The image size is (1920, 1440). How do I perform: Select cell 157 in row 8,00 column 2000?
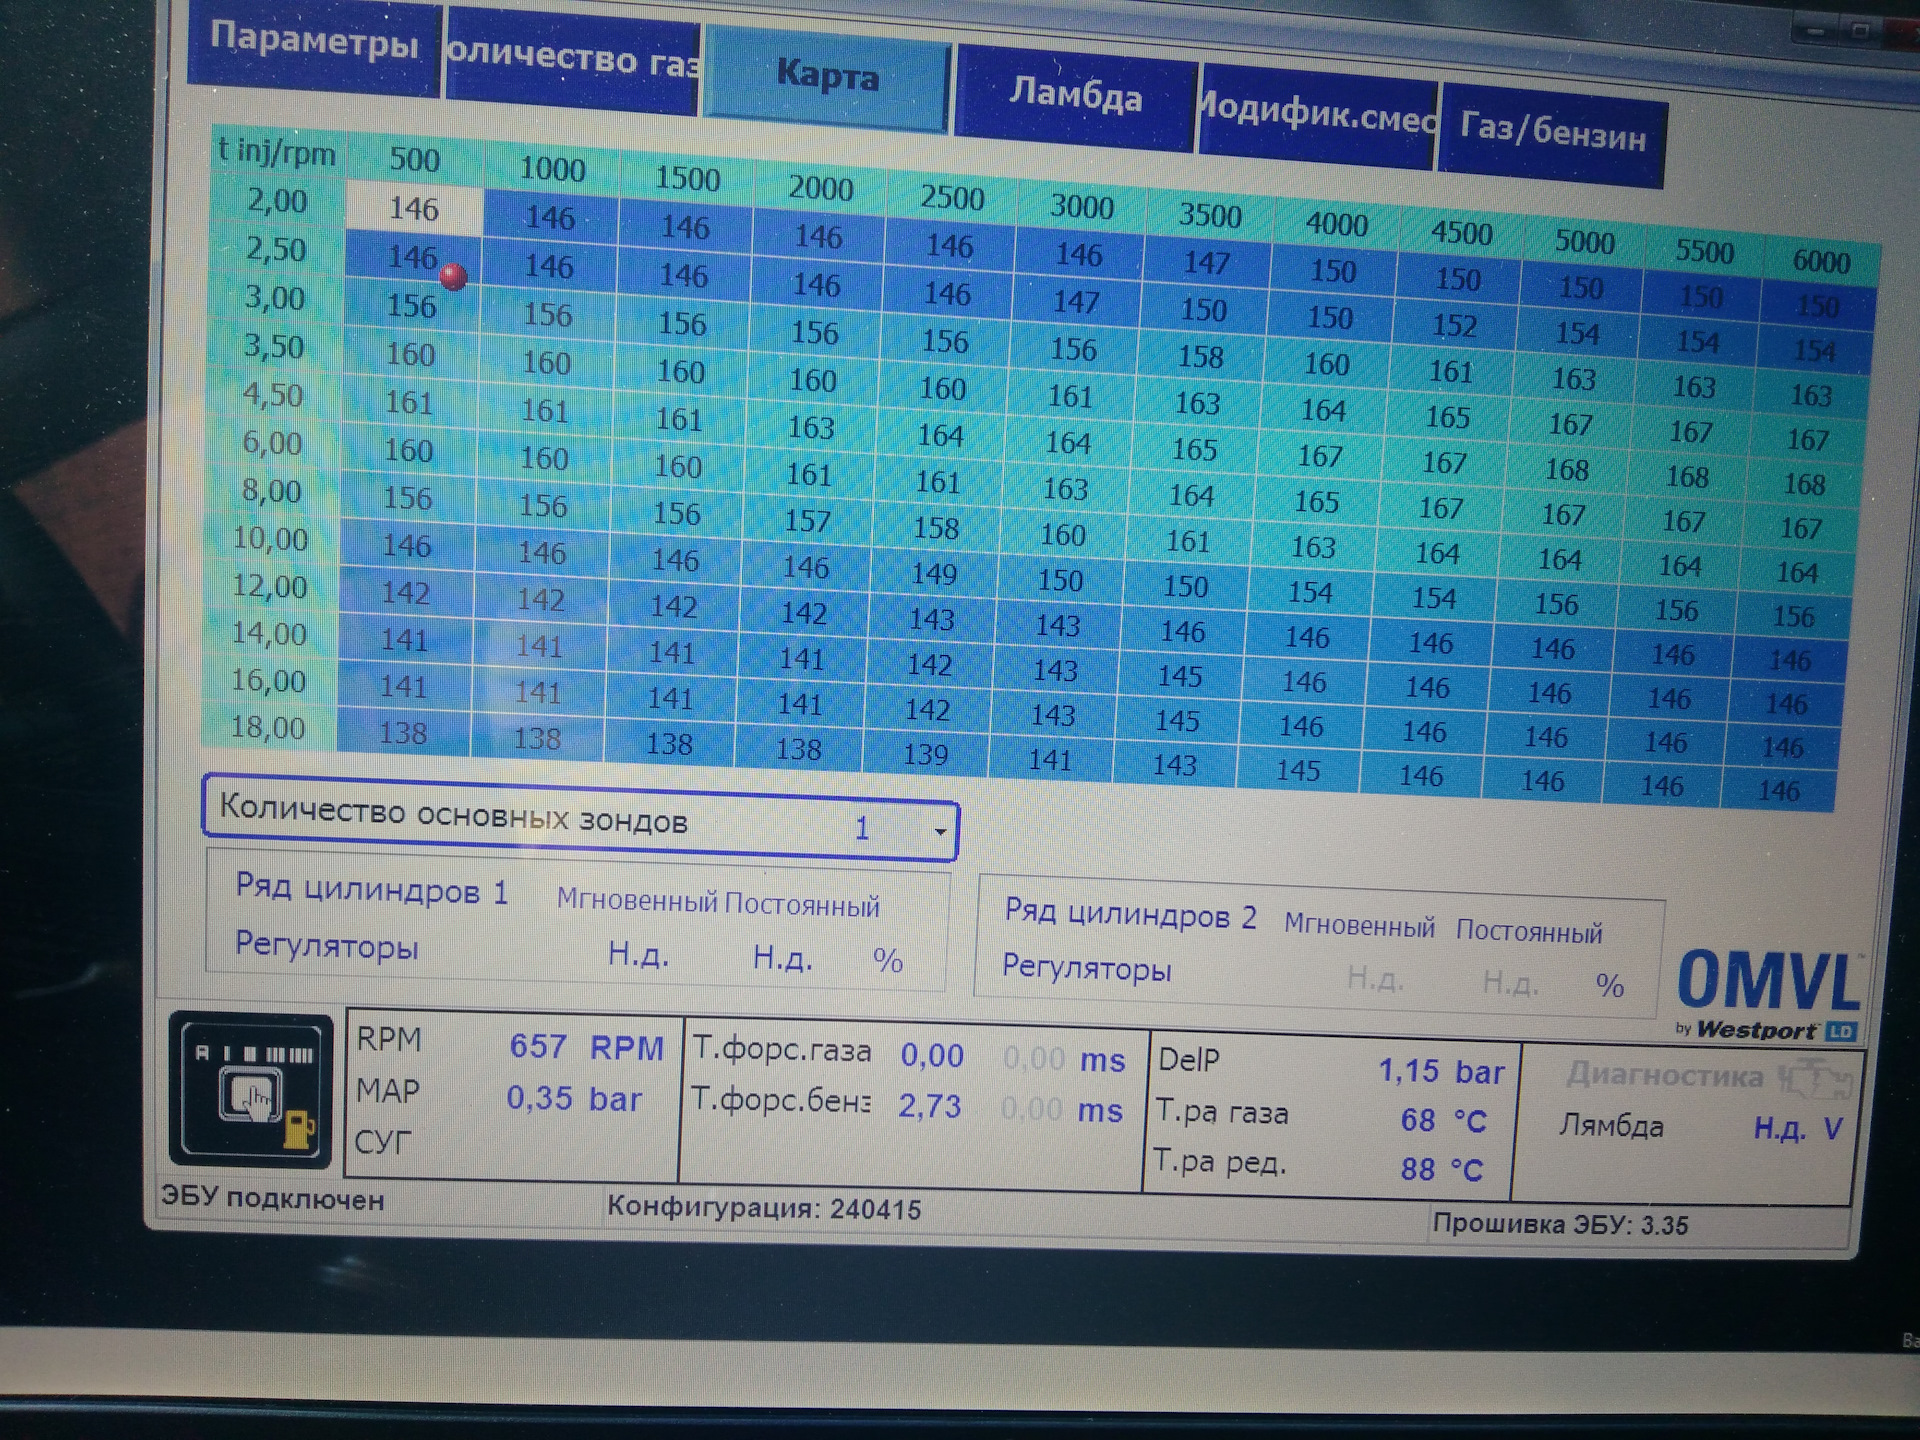tap(807, 521)
